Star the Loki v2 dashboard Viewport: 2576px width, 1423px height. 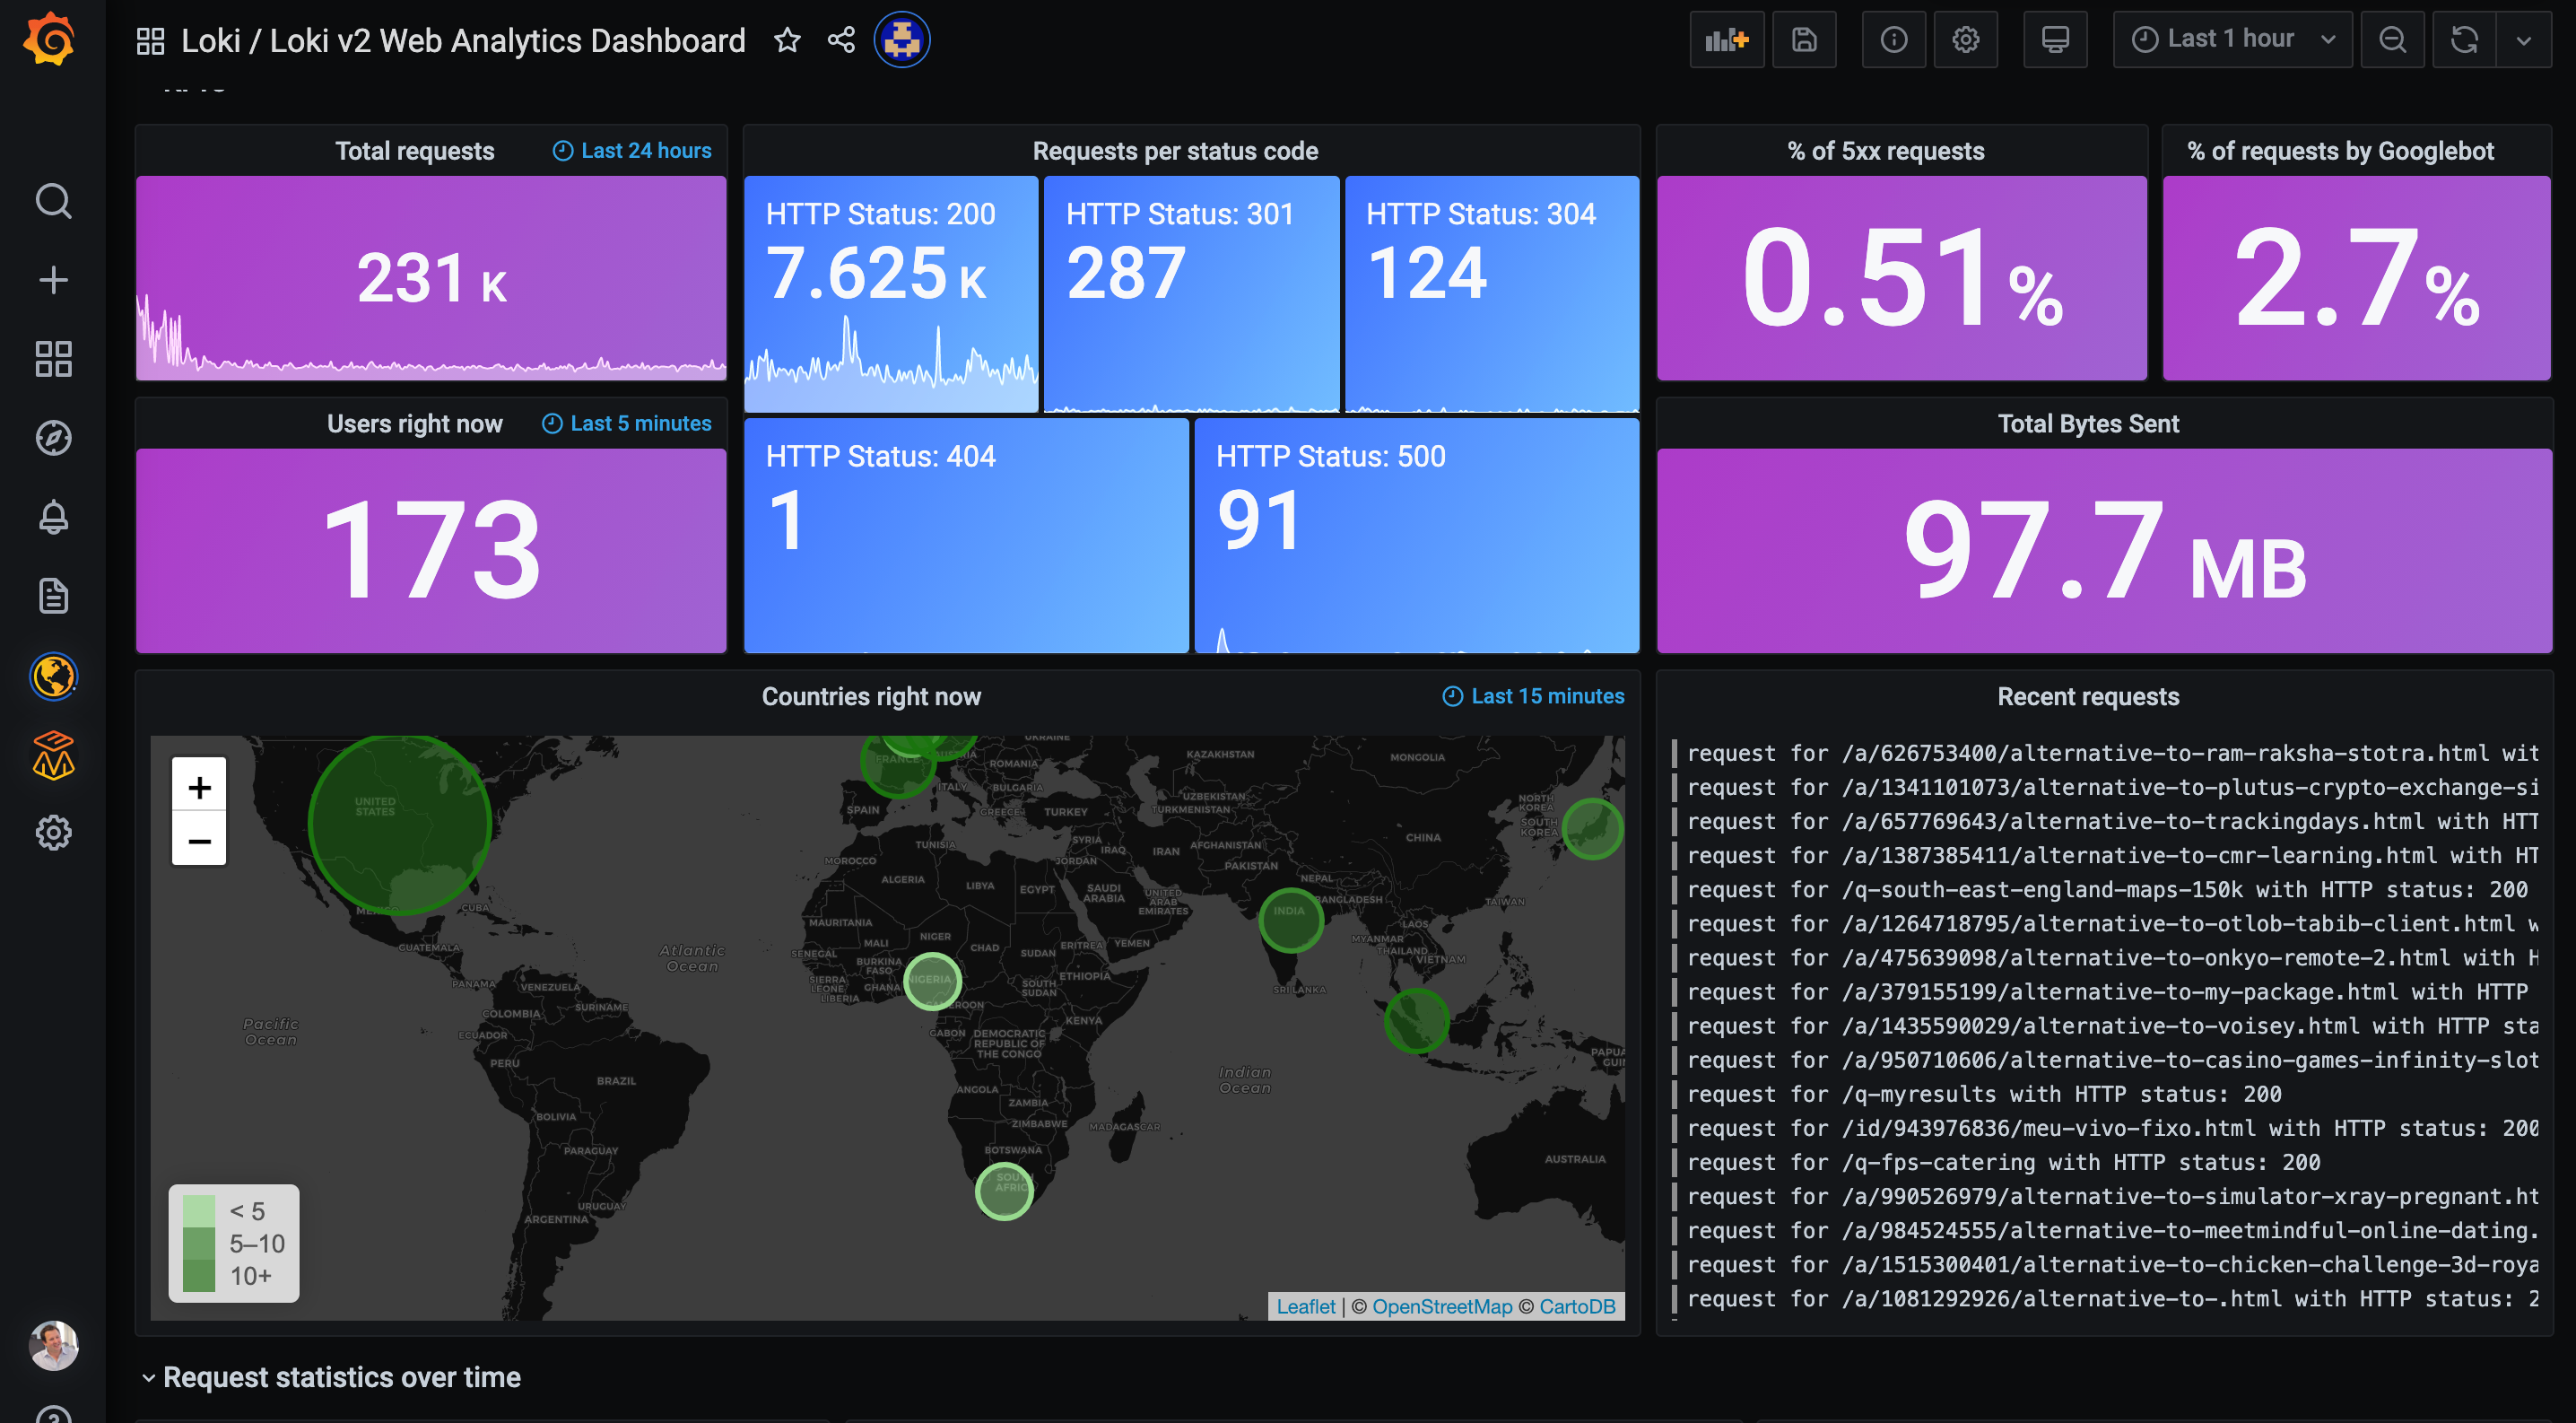click(787, 39)
